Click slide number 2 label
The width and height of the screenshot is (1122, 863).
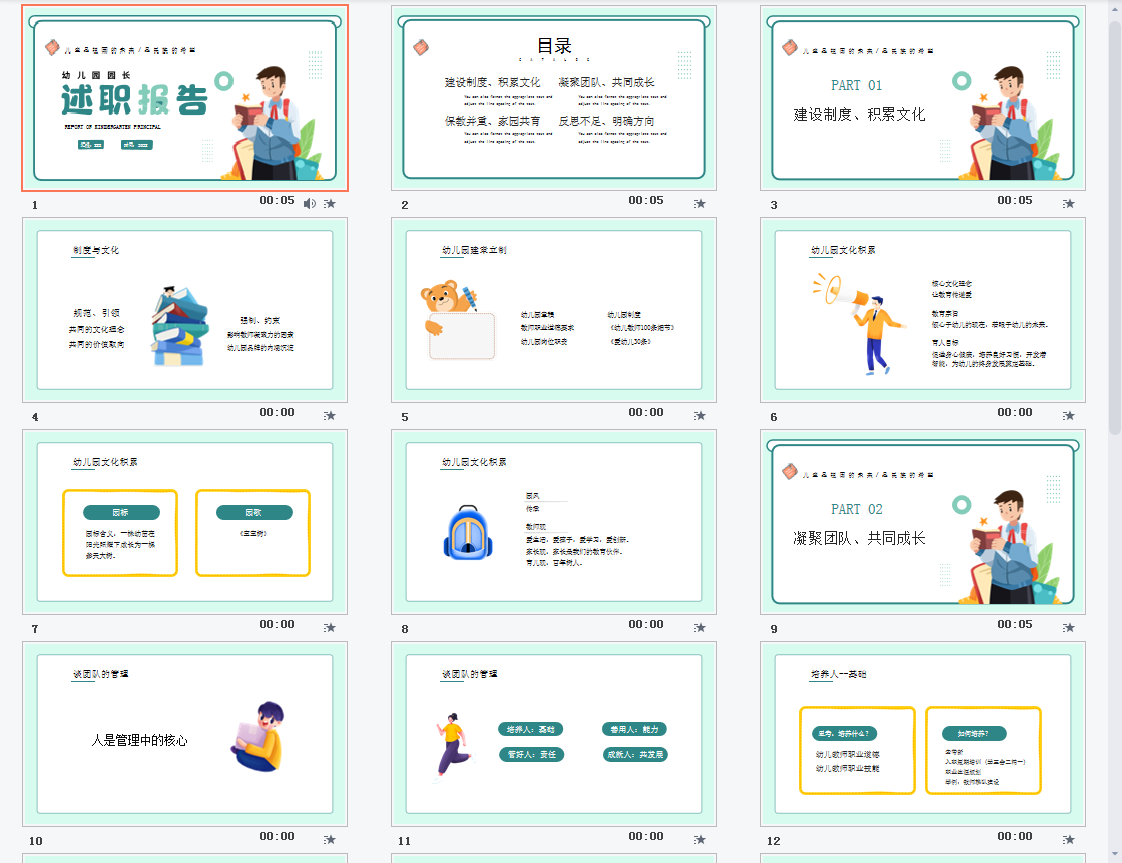(404, 205)
